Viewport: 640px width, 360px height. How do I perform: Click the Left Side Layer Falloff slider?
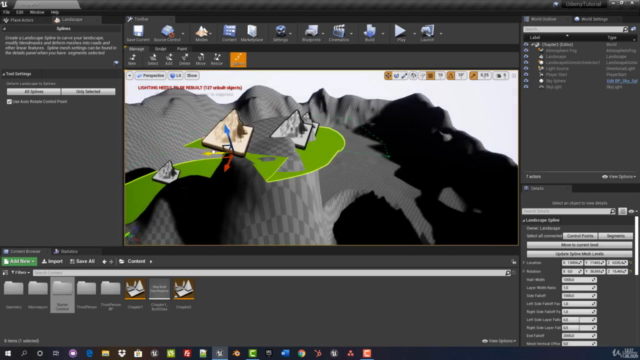(579, 320)
